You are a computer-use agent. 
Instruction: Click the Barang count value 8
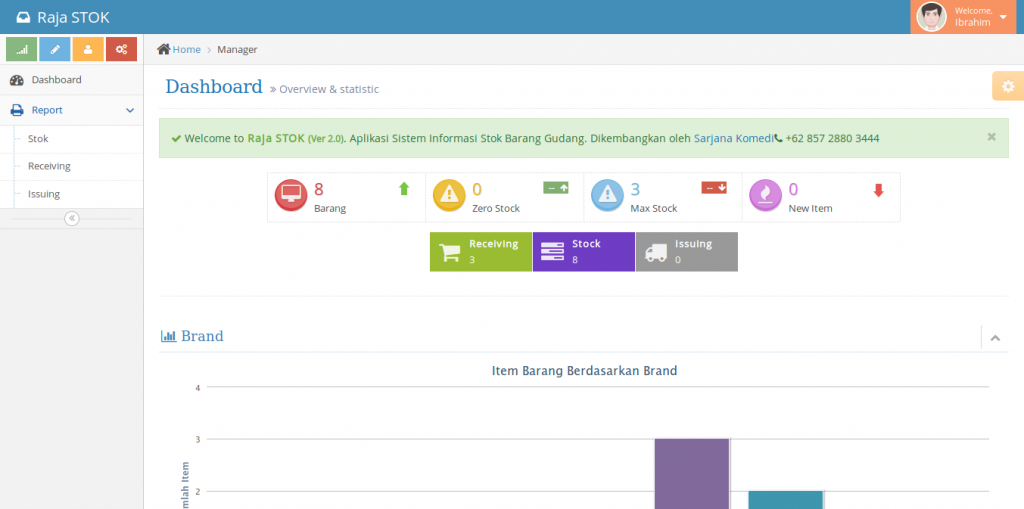click(x=319, y=189)
